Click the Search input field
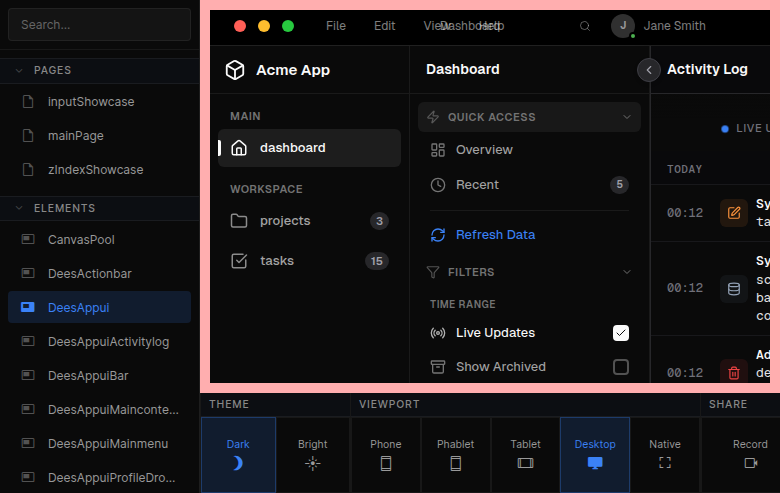780x493 pixels. [99, 25]
